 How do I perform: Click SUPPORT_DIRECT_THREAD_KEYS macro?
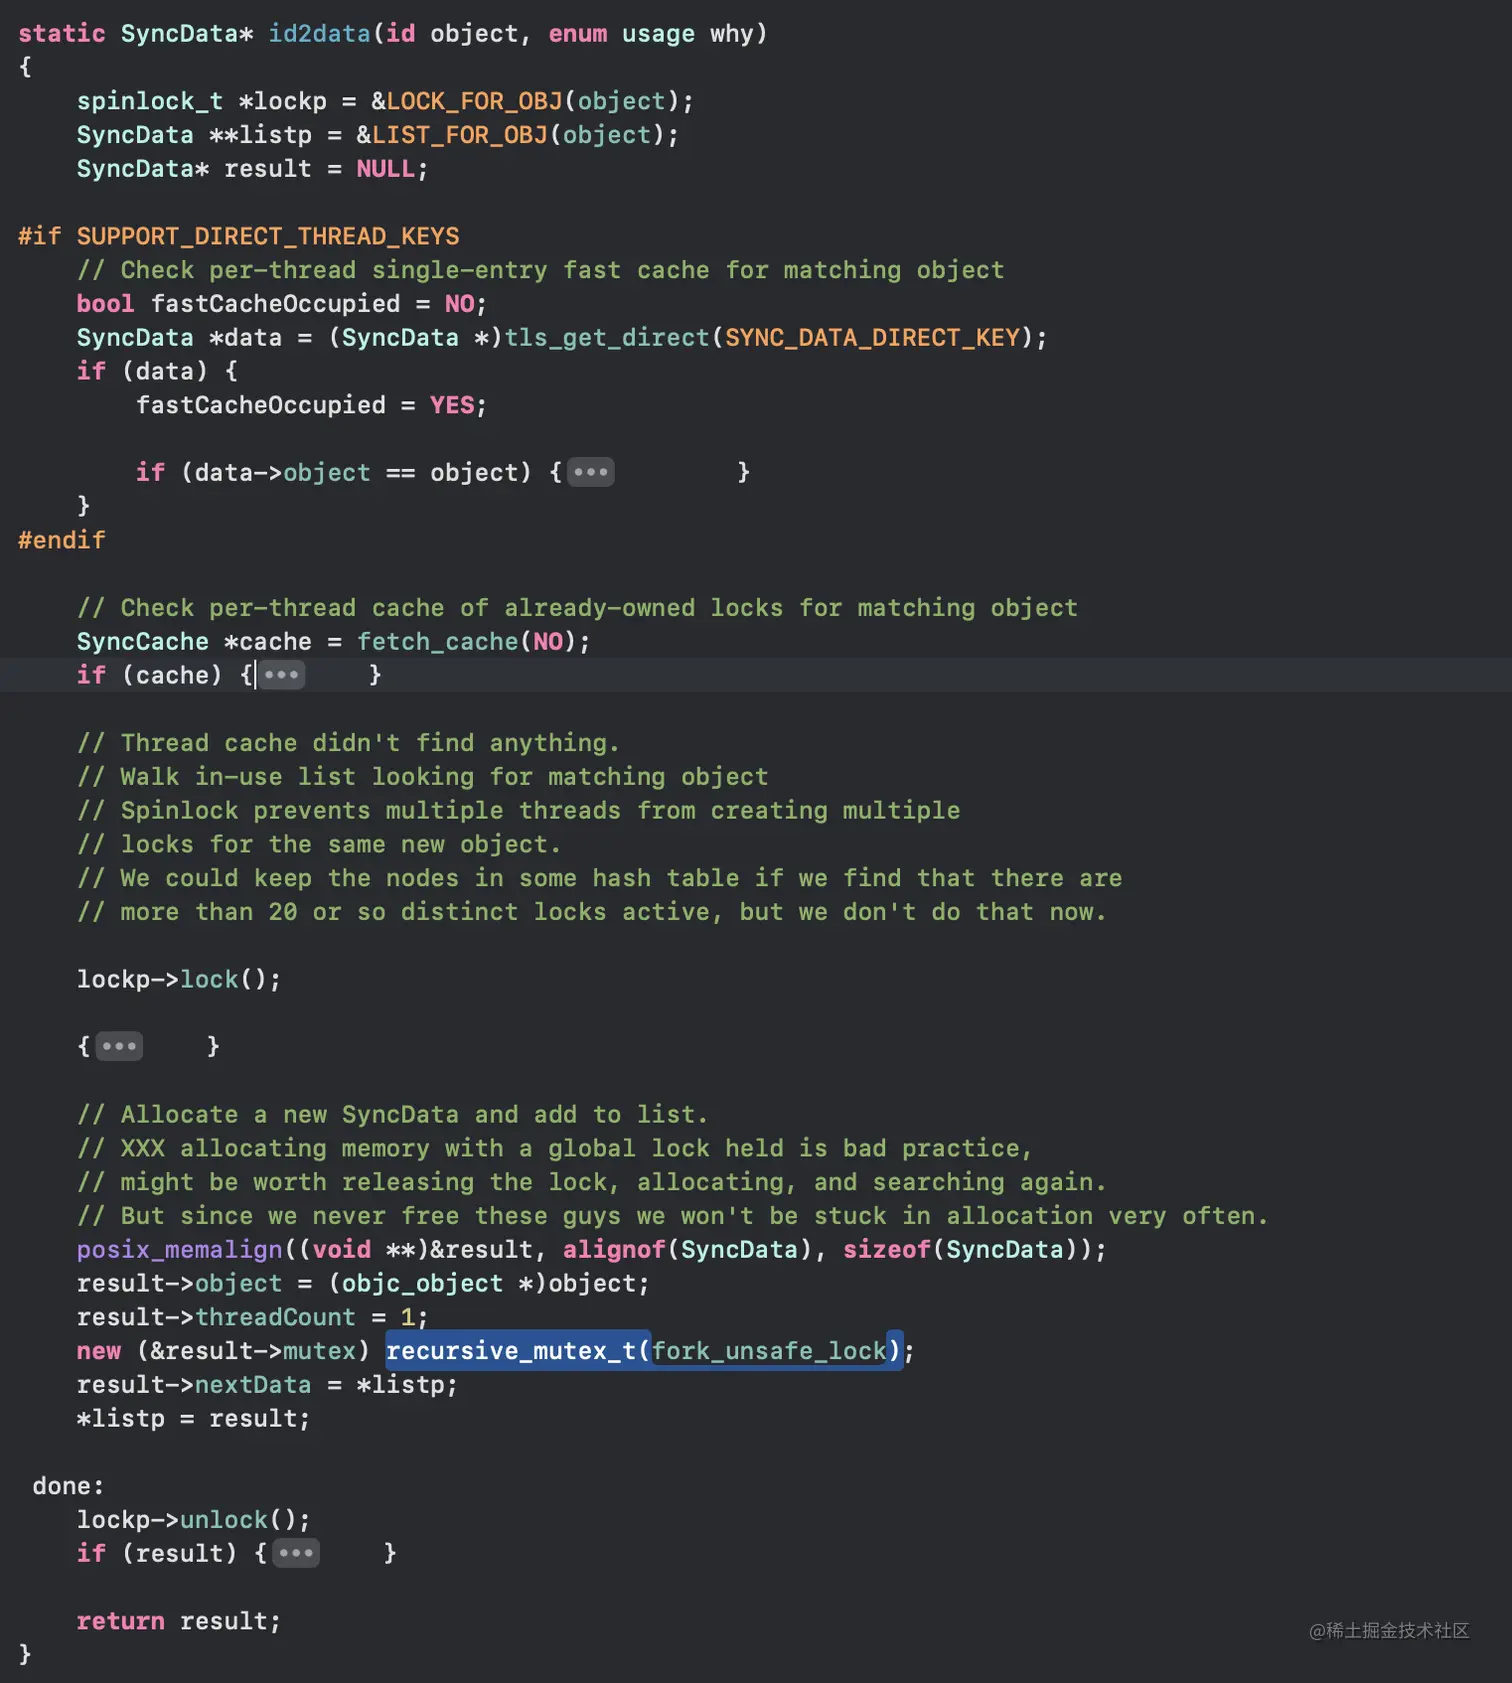click(268, 236)
